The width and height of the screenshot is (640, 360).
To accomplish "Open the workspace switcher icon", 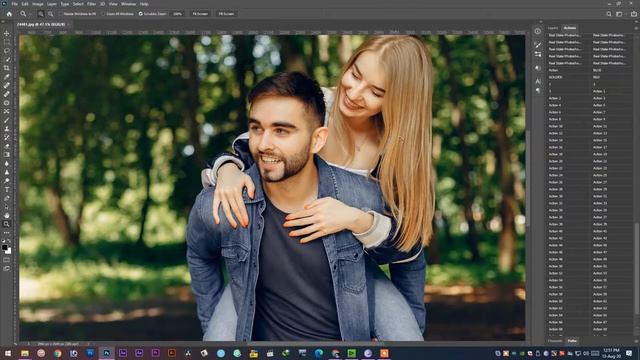I will 620,14.
